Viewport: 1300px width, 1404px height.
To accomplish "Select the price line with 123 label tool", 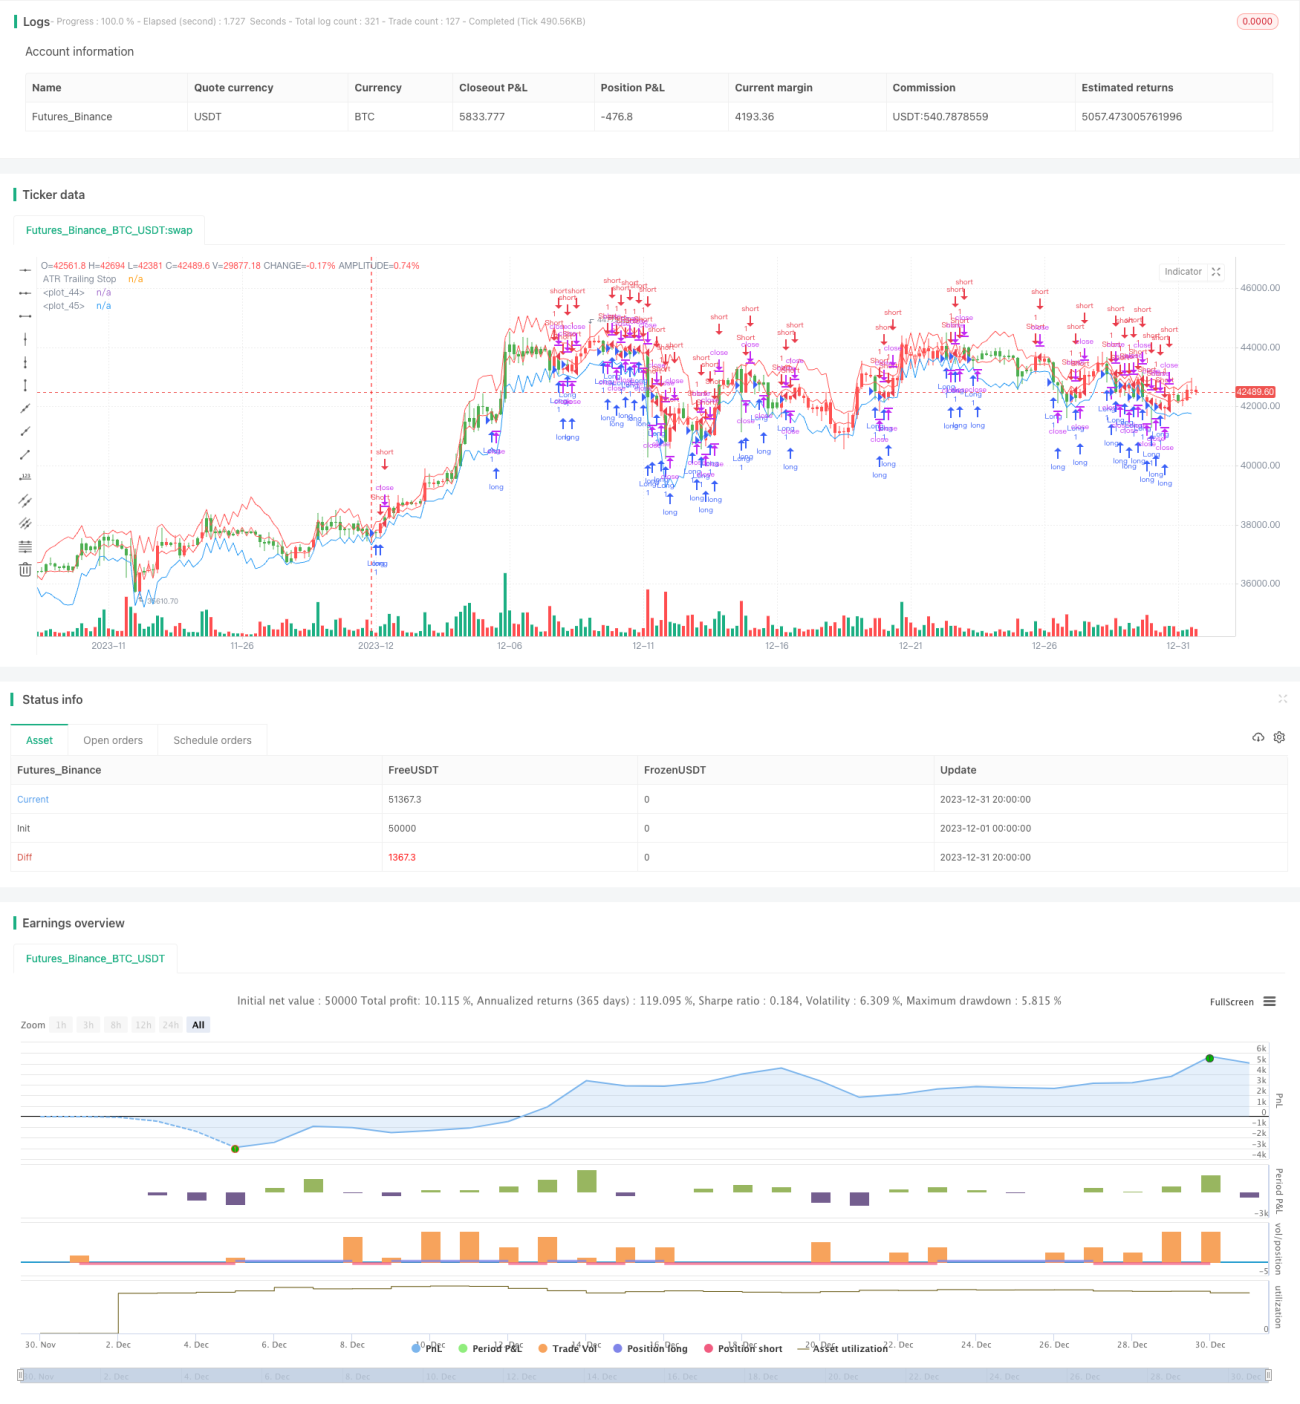I will click(25, 477).
